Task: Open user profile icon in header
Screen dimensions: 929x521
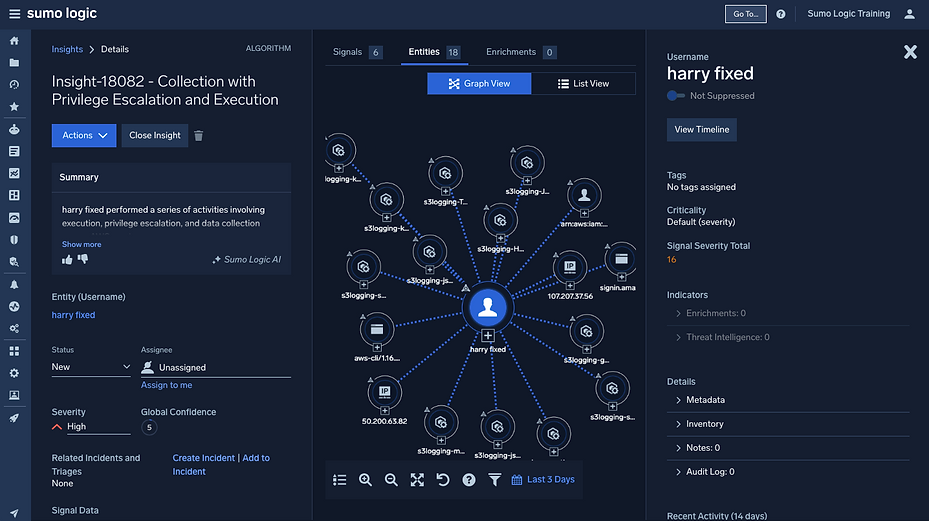Action: (909, 14)
